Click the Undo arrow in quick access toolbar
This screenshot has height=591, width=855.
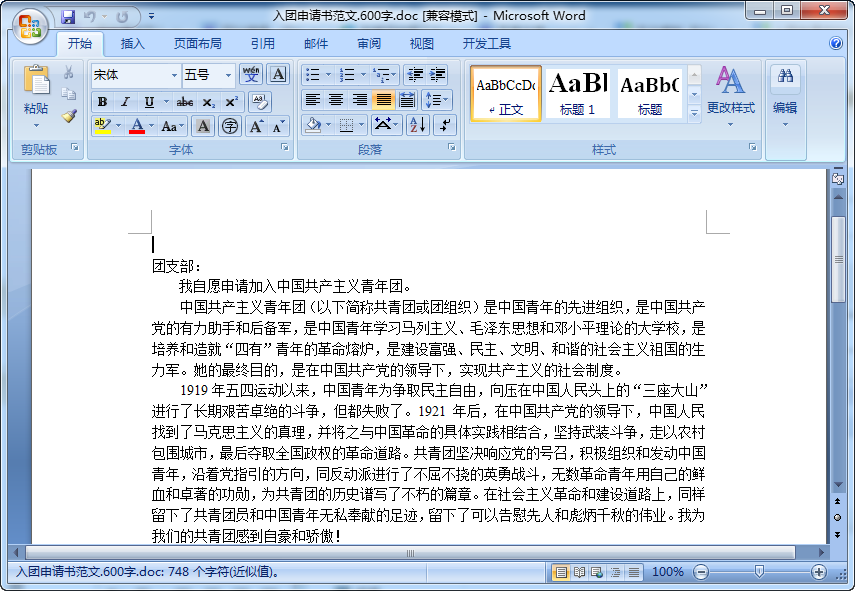(89, 17)
